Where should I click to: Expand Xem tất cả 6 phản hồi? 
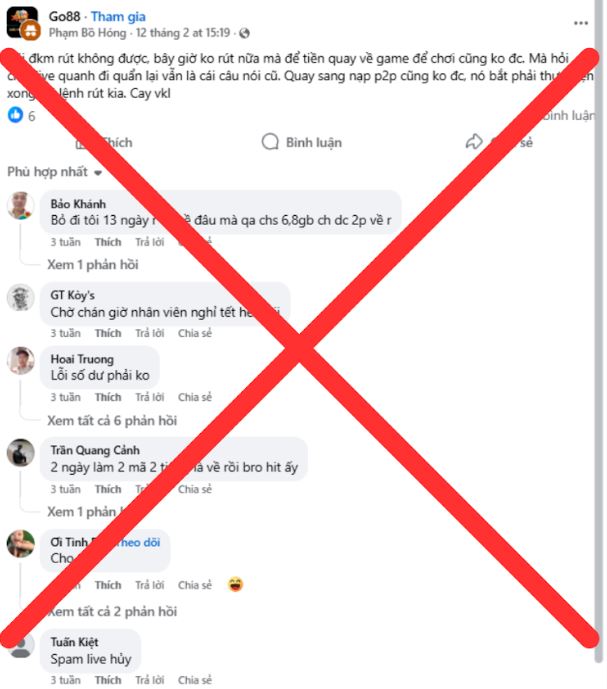click(x=112, y=421)
